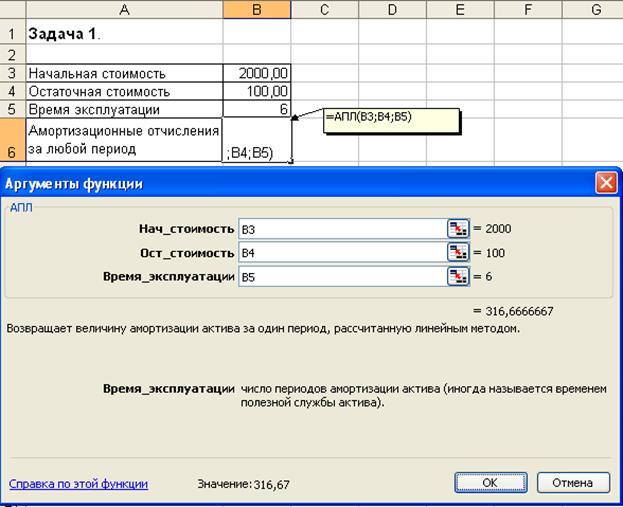Select cell B3 with value 2000,00
623x507 pixels.
click(x=257, y=73)
